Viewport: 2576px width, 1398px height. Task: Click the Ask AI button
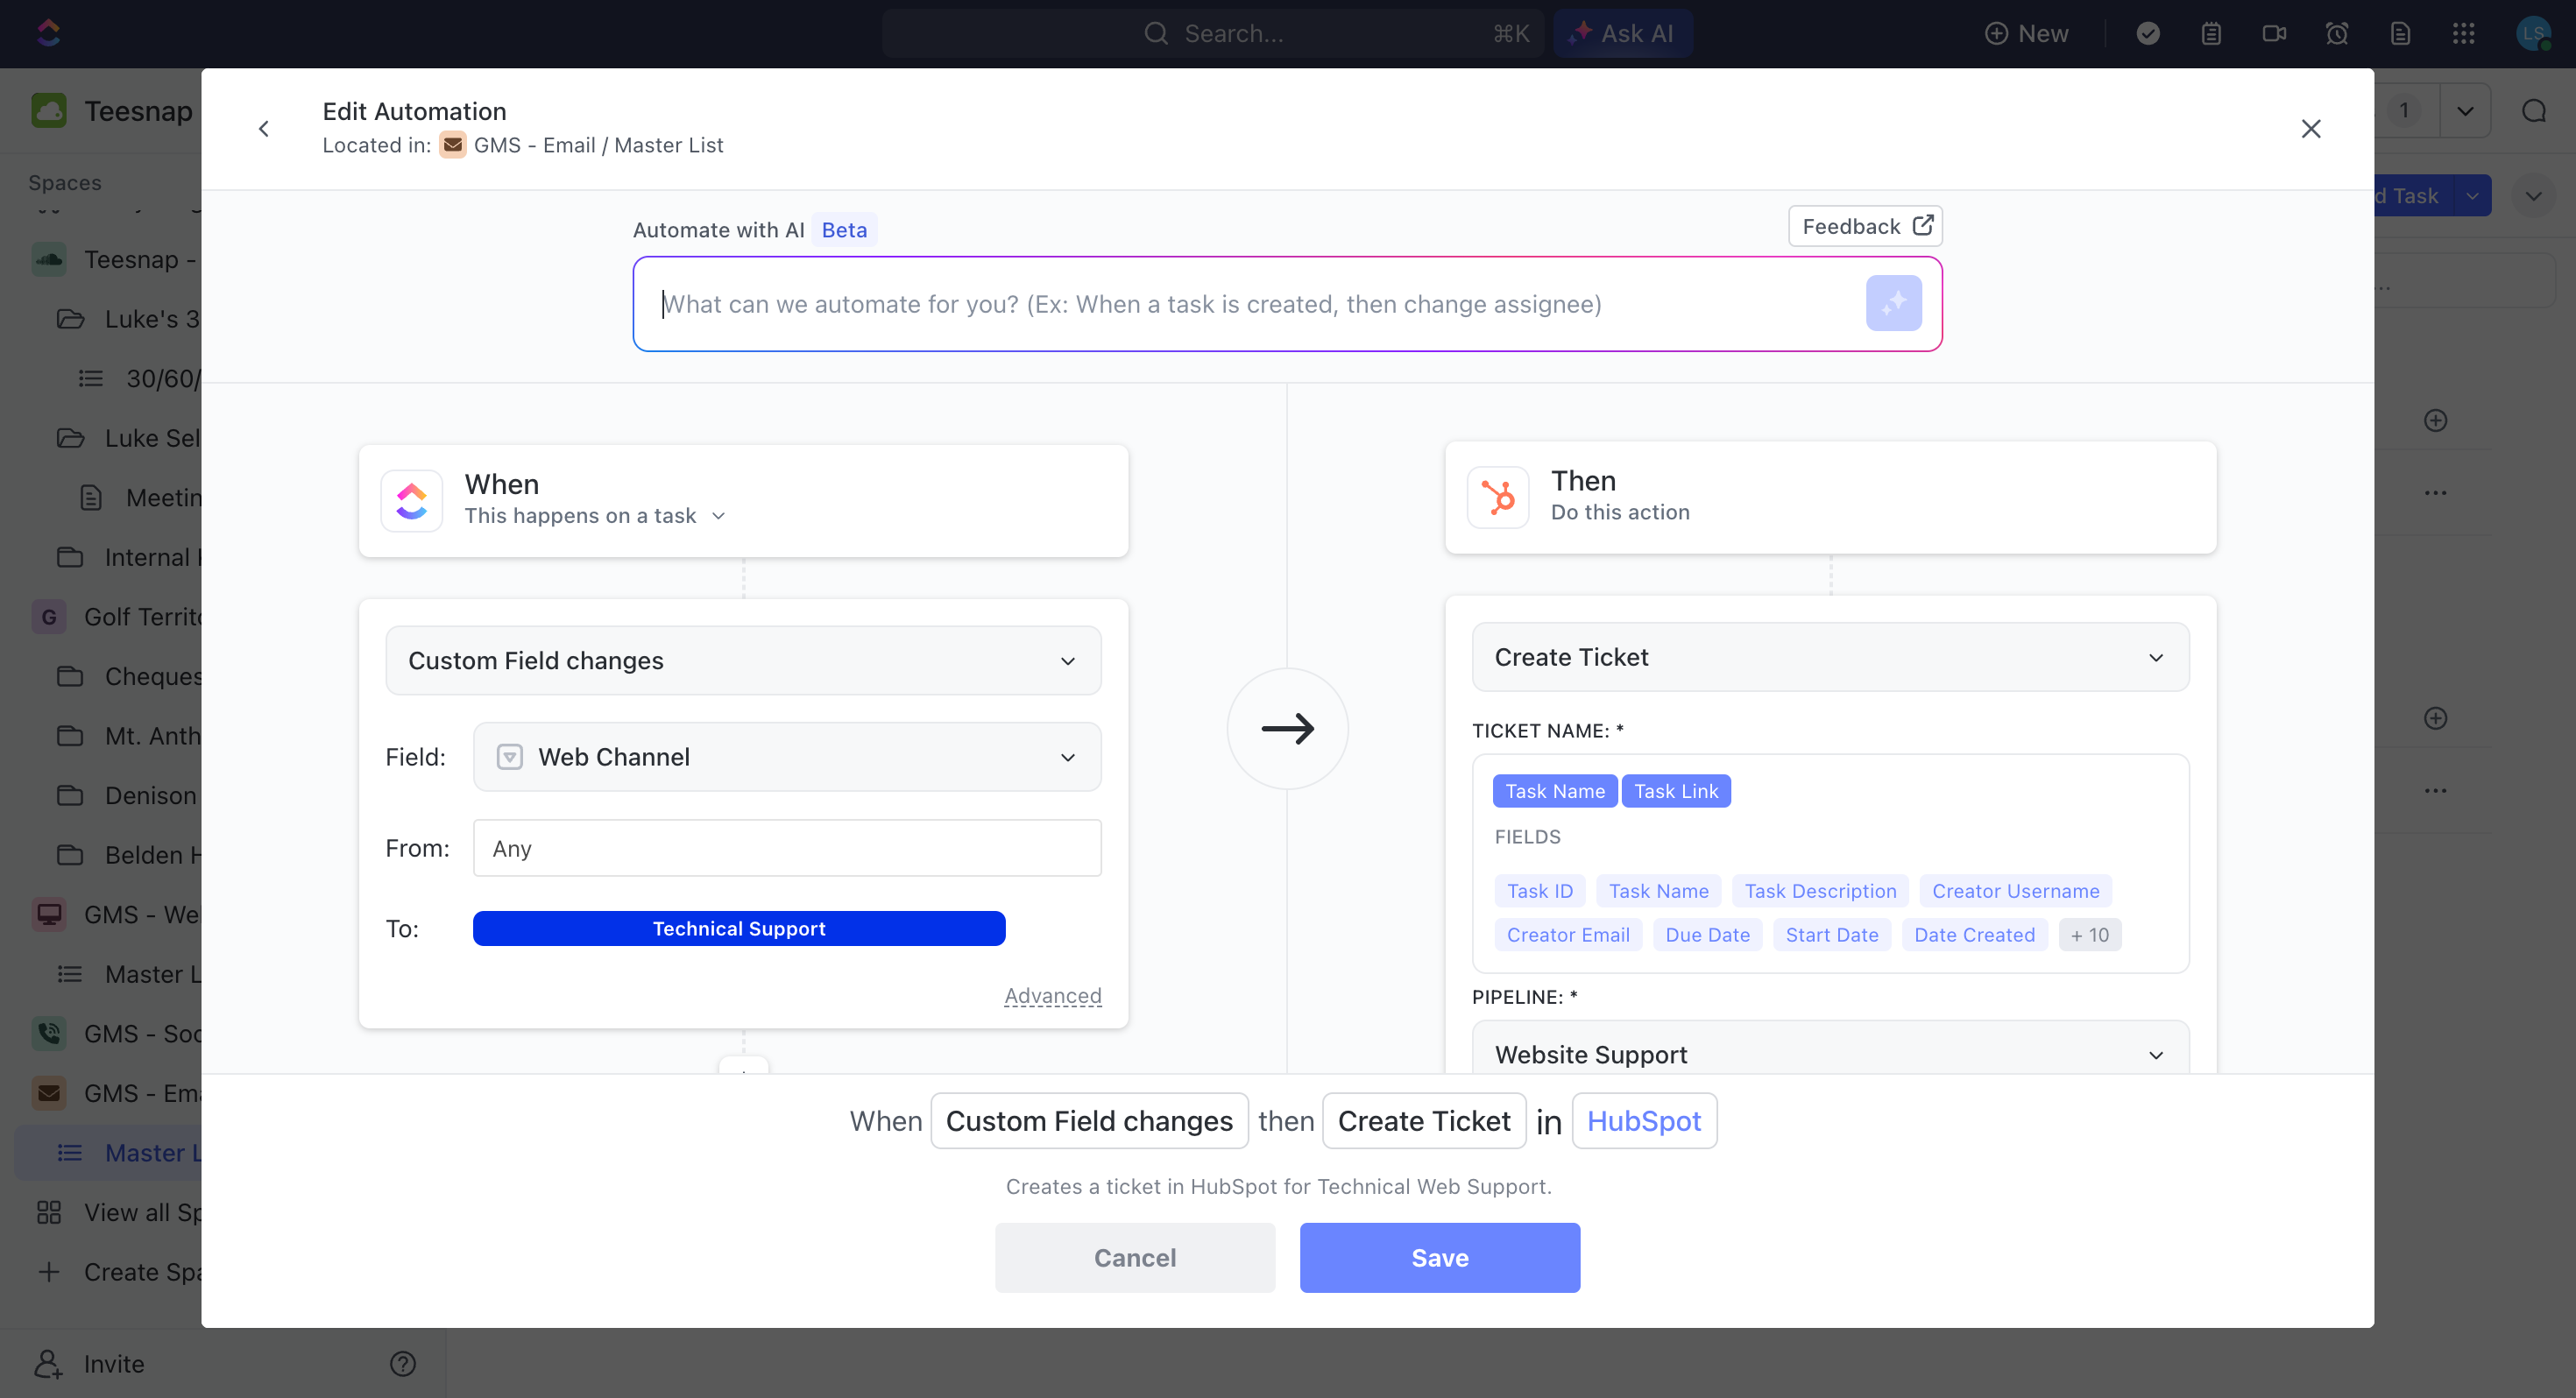click(x=1622, y=33)
